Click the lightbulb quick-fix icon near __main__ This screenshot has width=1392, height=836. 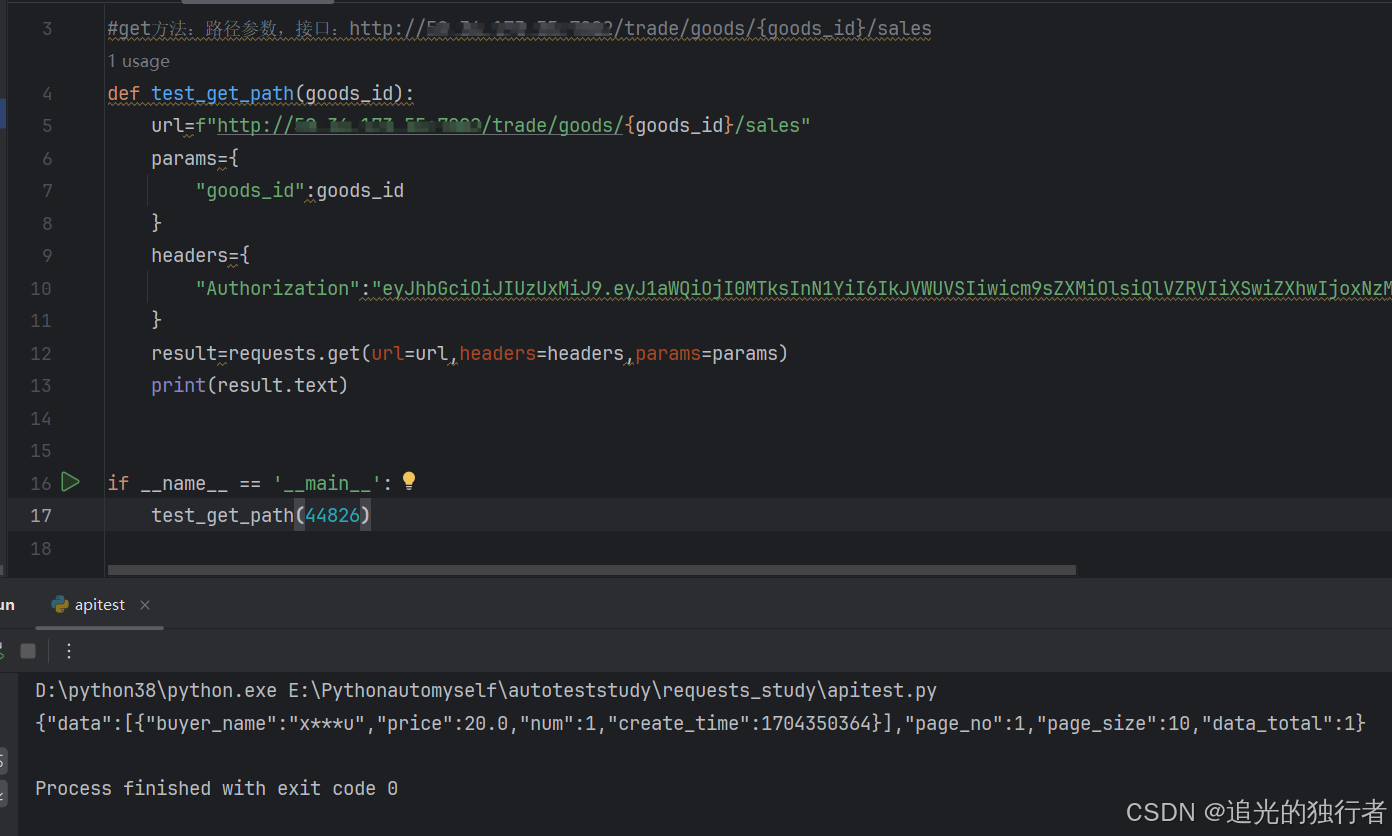409,480
